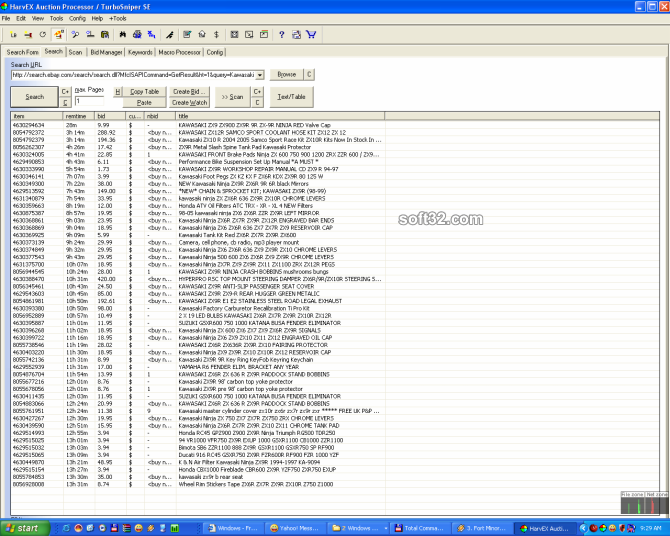
Task: Click the C button next to Browse
Action: [309, 74]
